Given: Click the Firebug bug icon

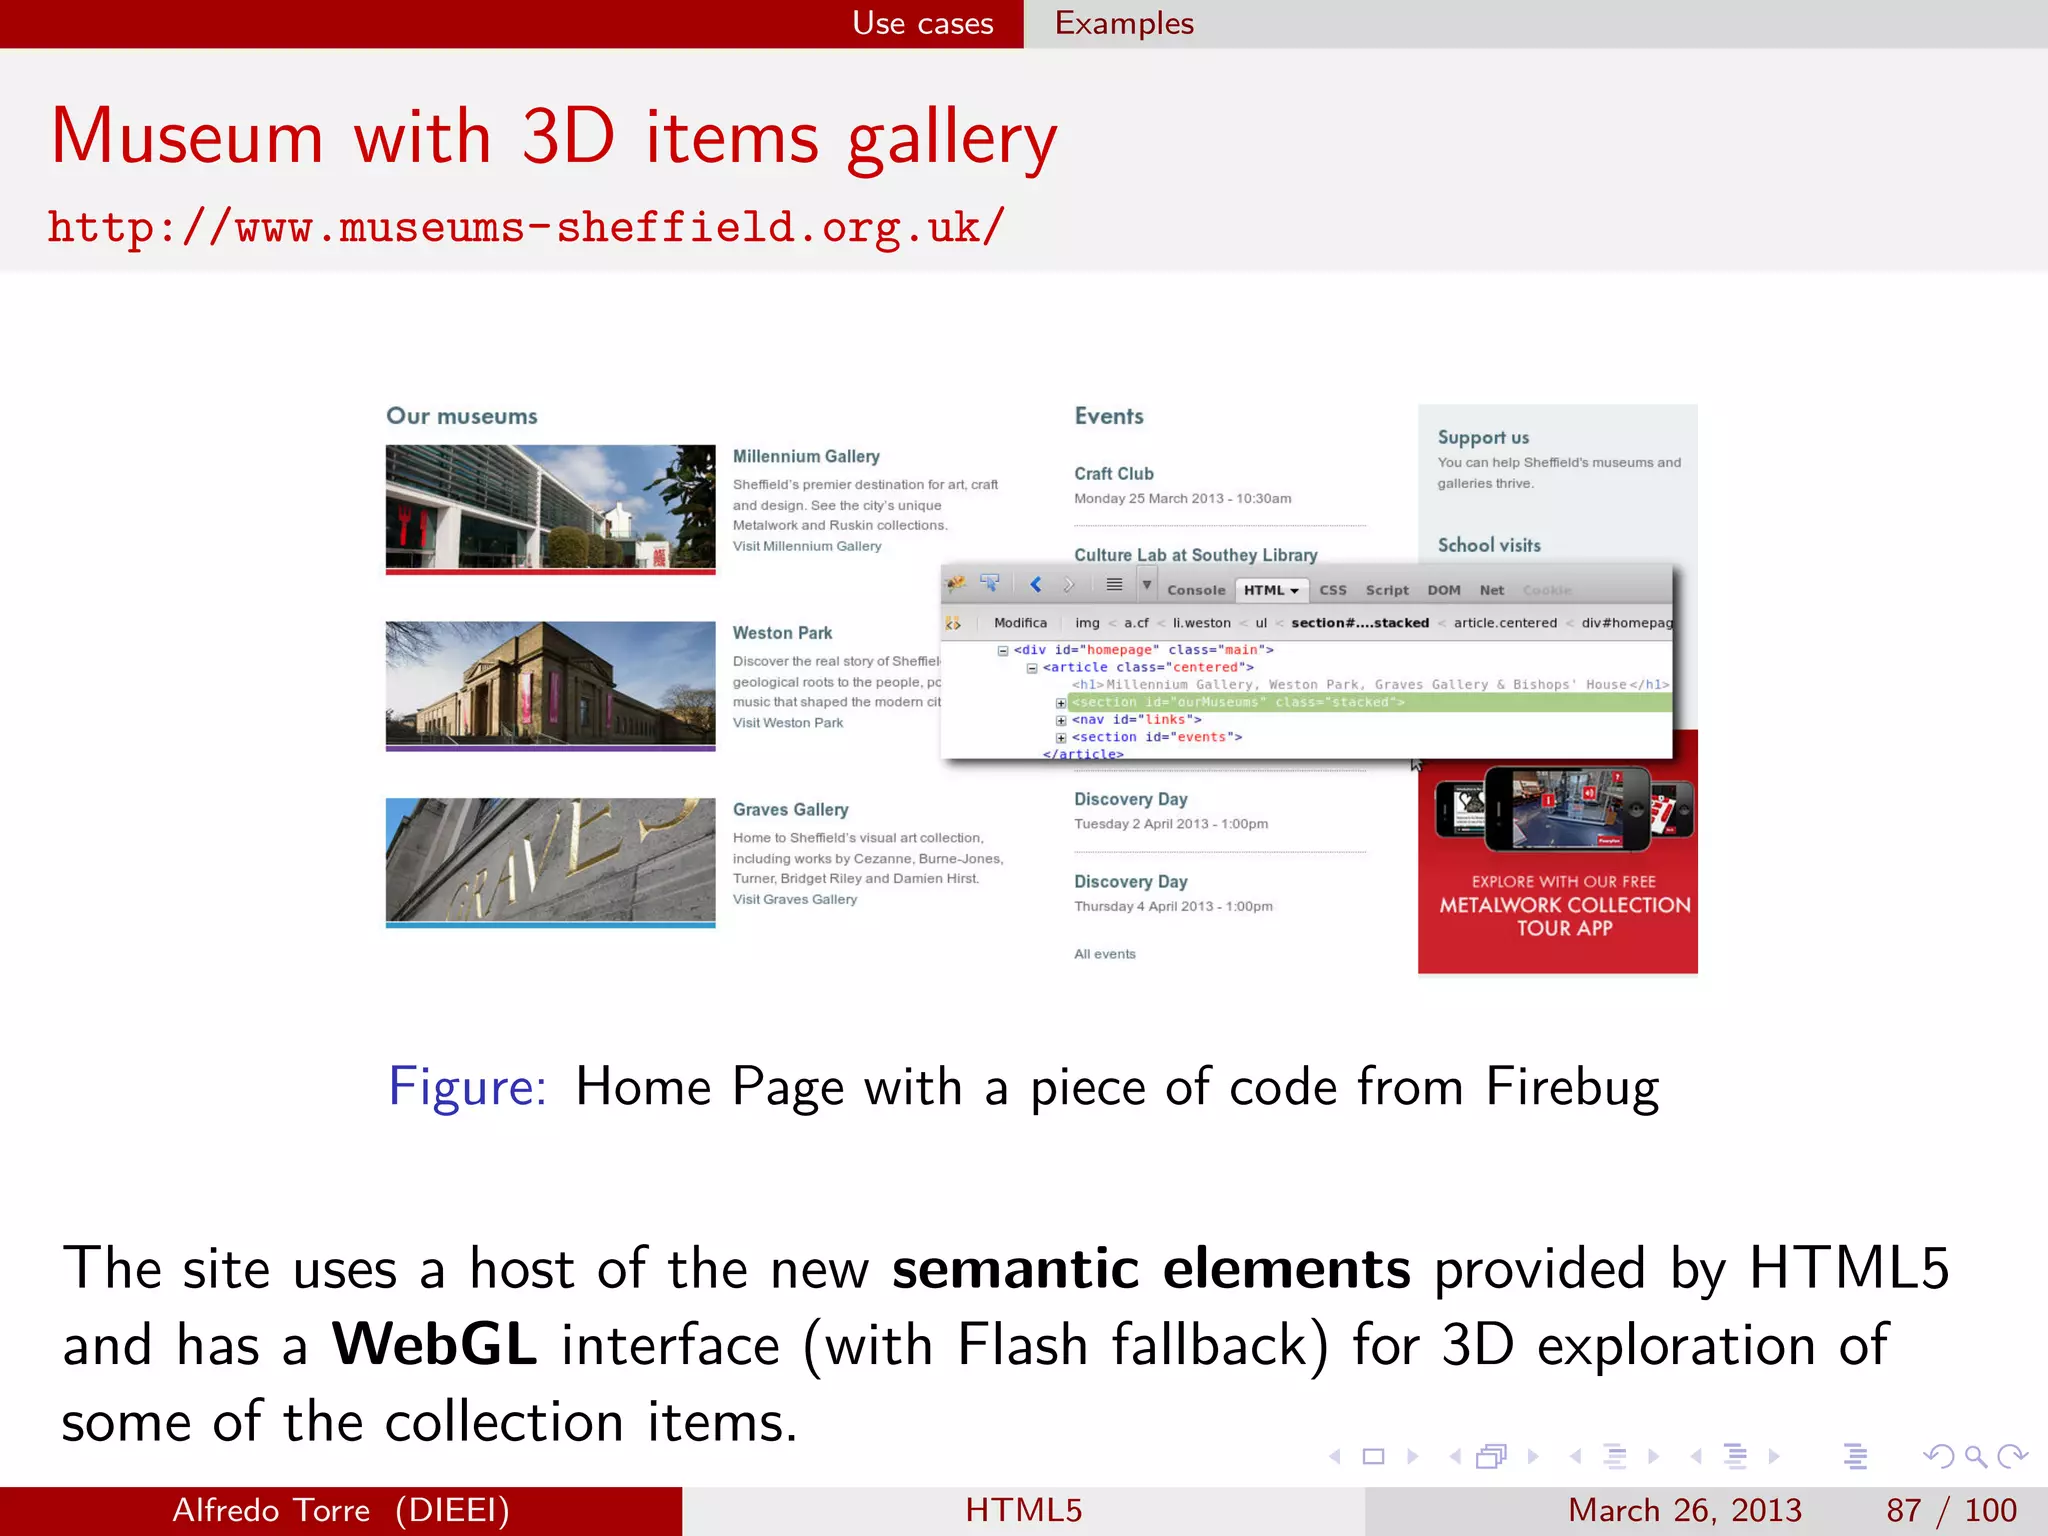Looking at the screenshot, I should (956, 583).
